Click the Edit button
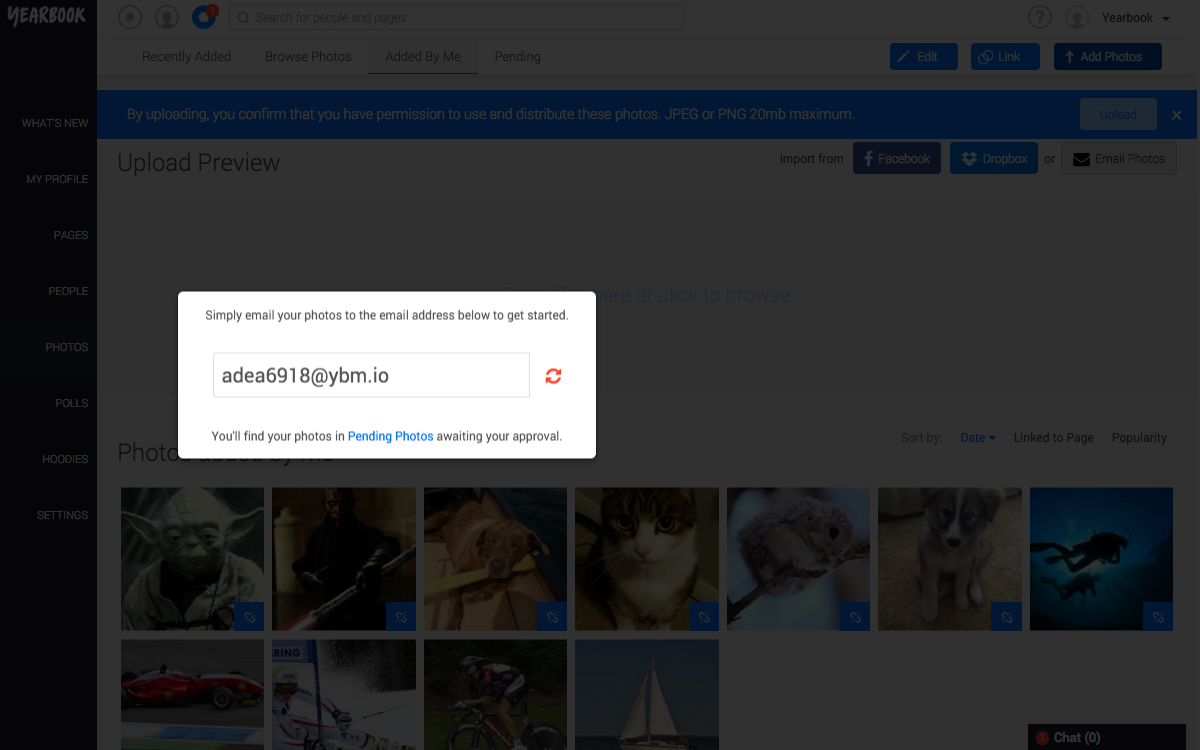This screenshot has width=1200, height=750. coord(924,57)
